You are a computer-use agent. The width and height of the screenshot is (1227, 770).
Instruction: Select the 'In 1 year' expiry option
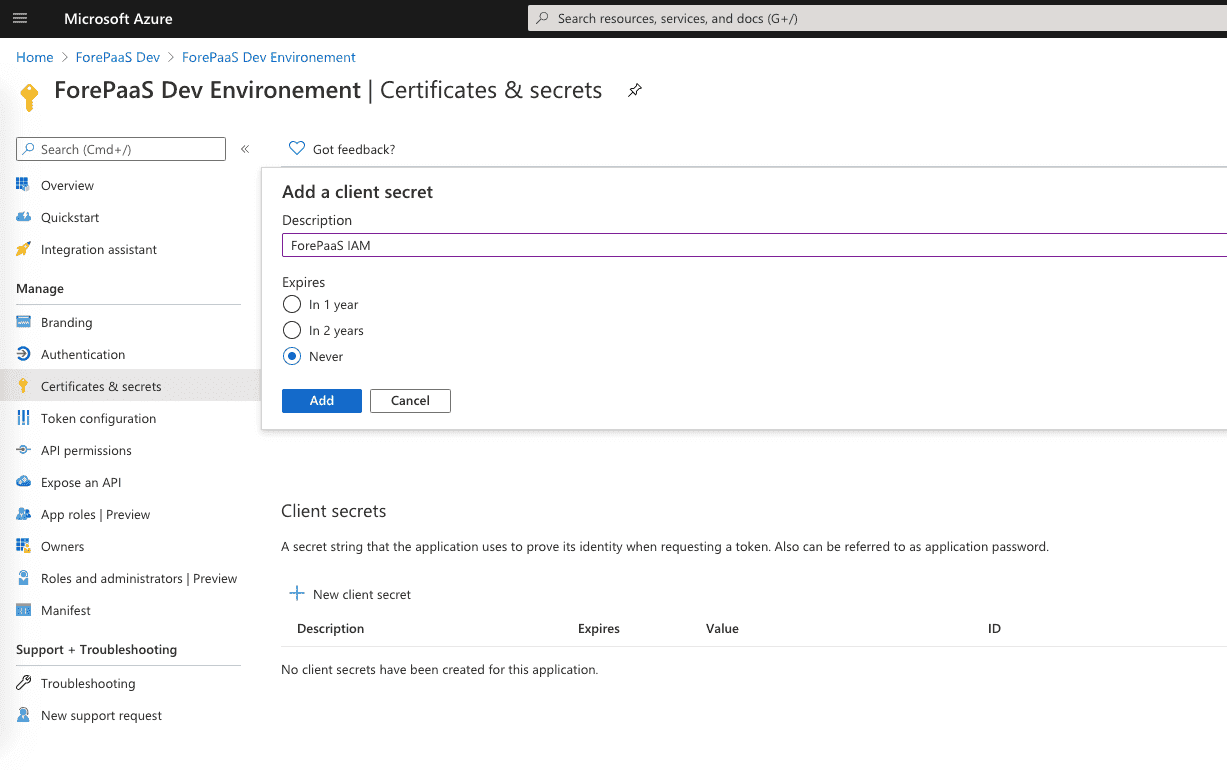click(x=292, y=304)
